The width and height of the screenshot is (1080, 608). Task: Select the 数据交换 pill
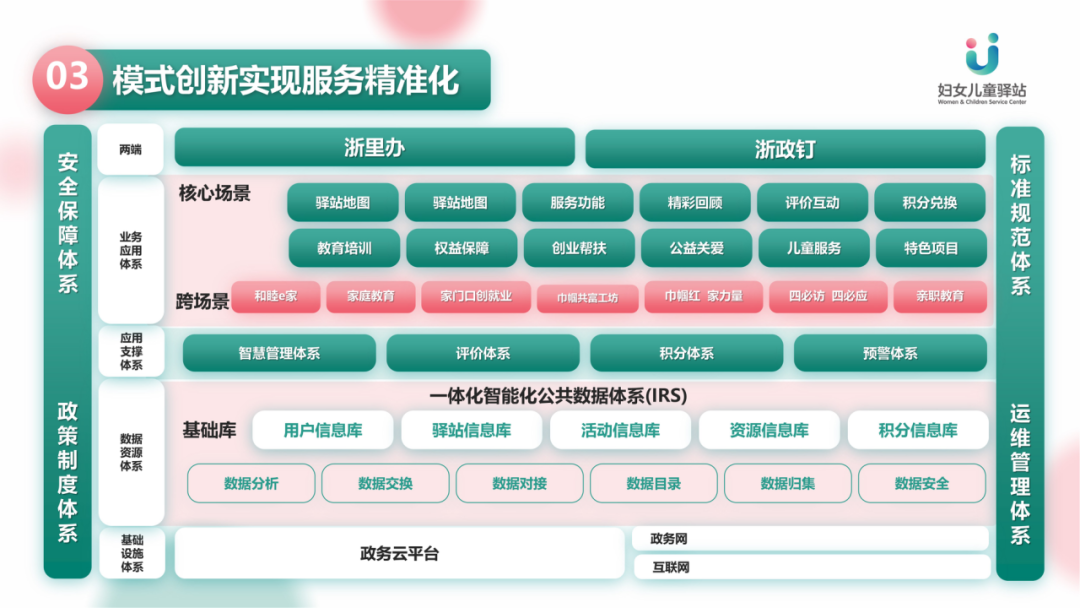tap(385, 483)
